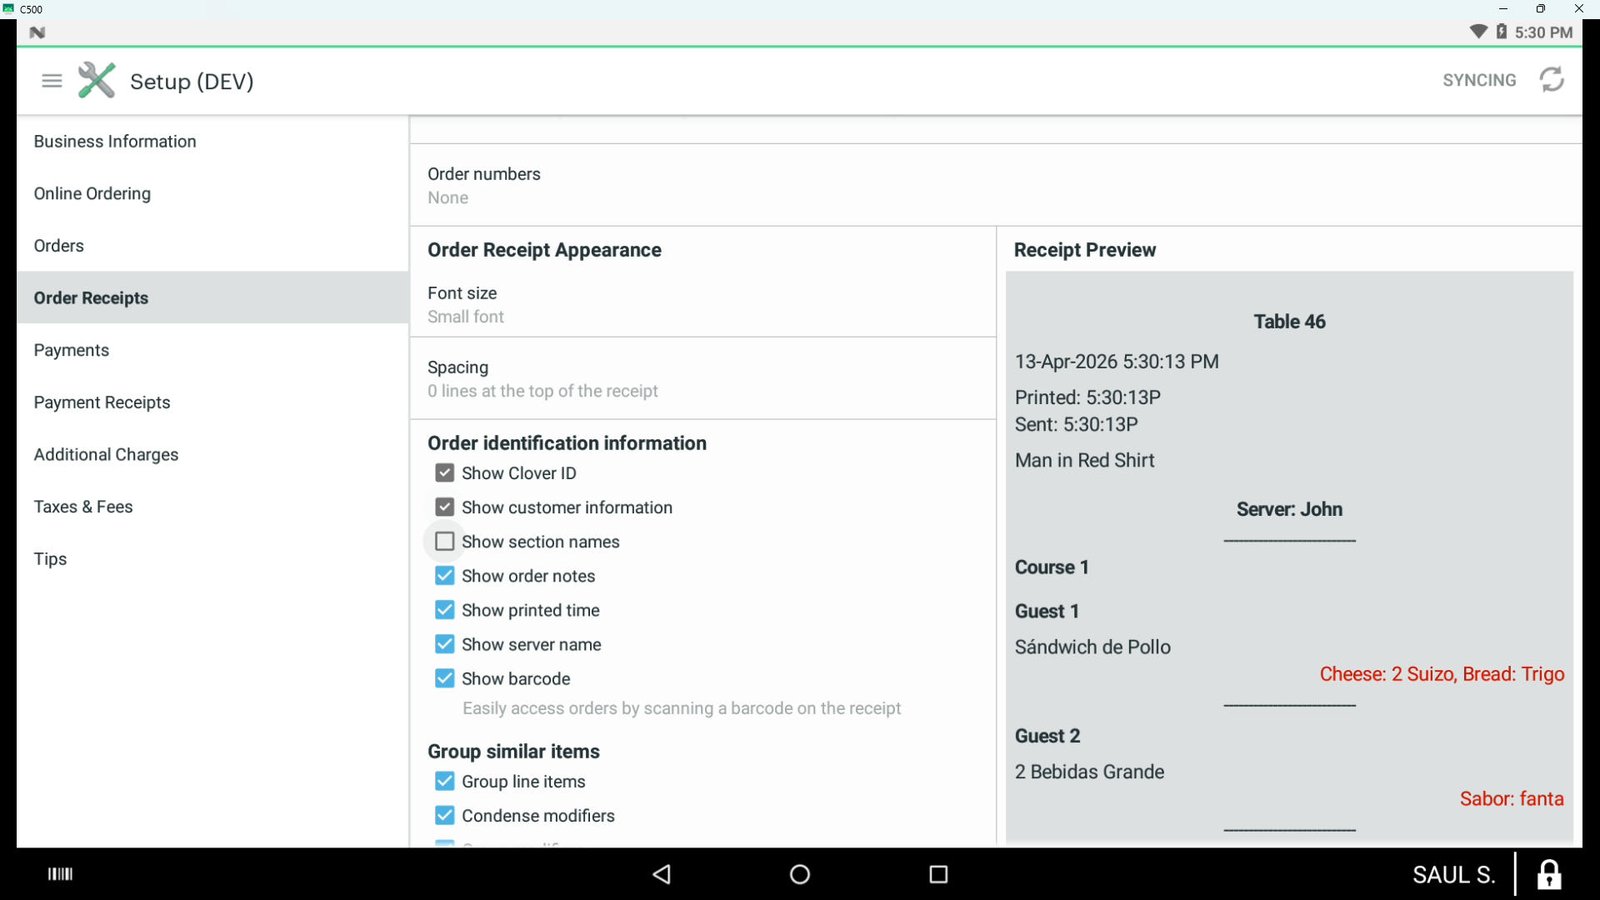Toggle Show printed time checkbox
The width and height of the screenshot is (1600, 900).
click(x=445, y=610)
